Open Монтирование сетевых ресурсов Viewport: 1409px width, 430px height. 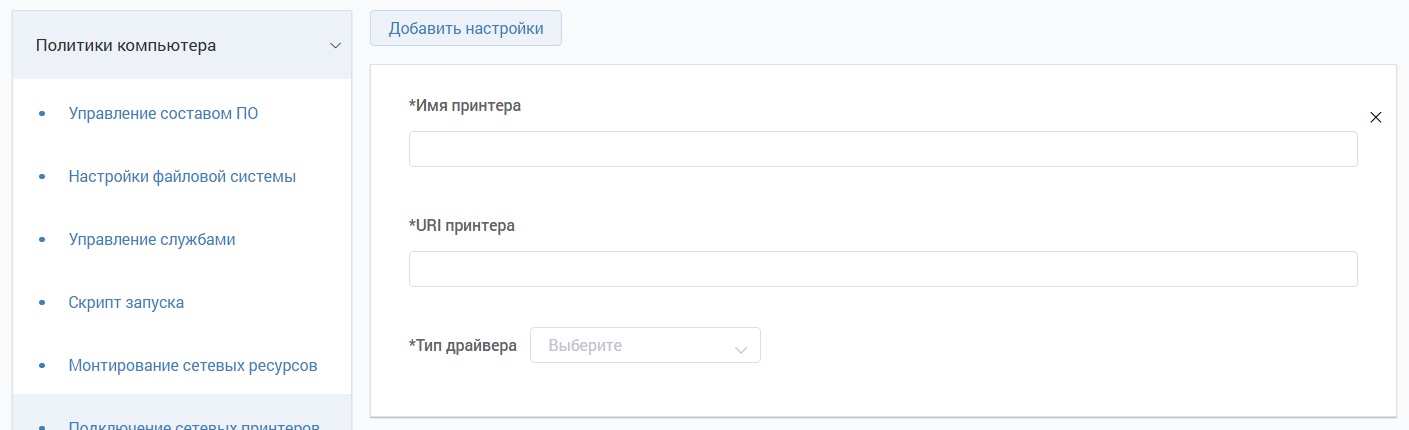click(x=193, y=365)
